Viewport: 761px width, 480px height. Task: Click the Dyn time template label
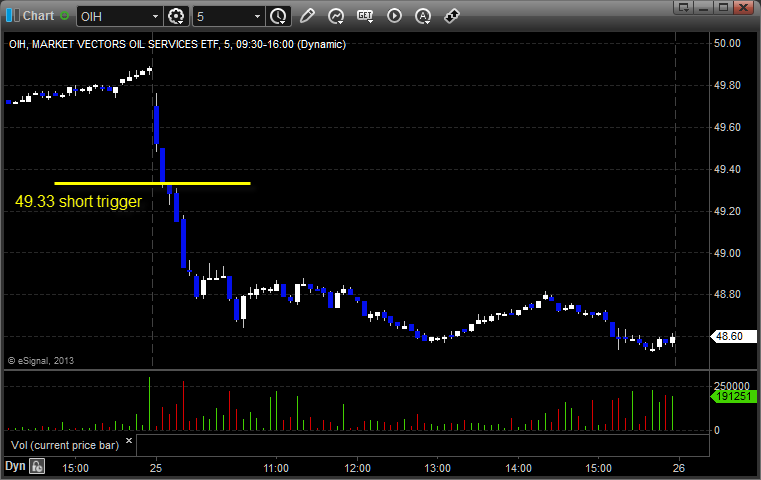pos(15,466)
